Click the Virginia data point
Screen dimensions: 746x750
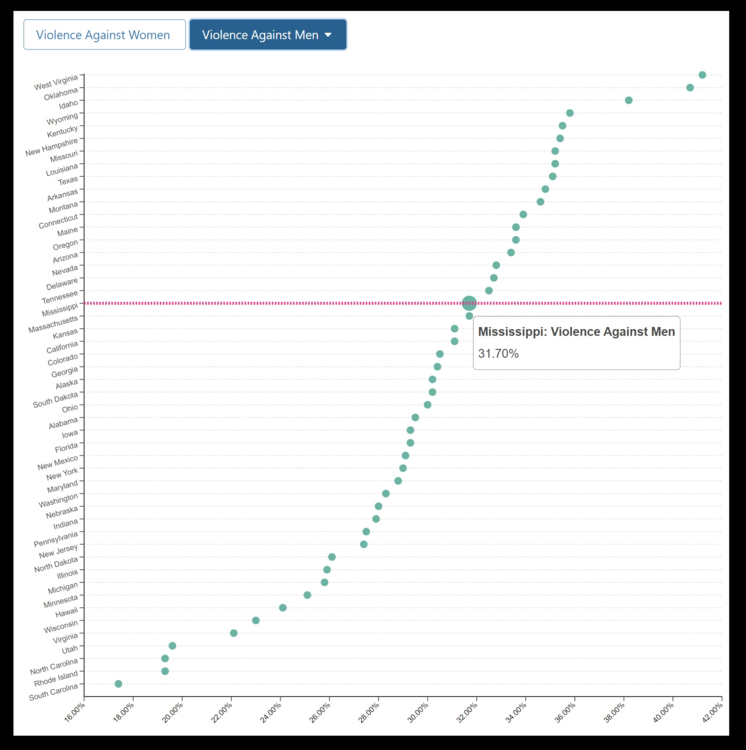[234, 633]
